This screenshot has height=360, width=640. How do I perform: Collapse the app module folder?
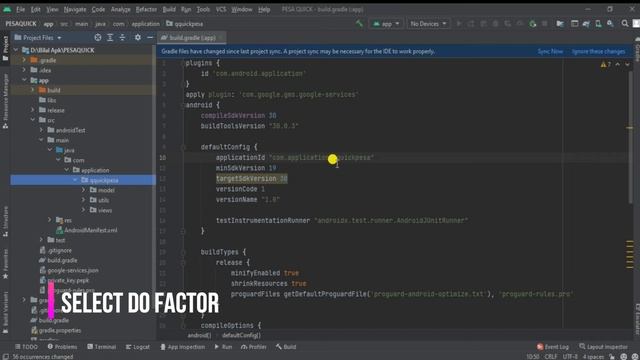24,80
